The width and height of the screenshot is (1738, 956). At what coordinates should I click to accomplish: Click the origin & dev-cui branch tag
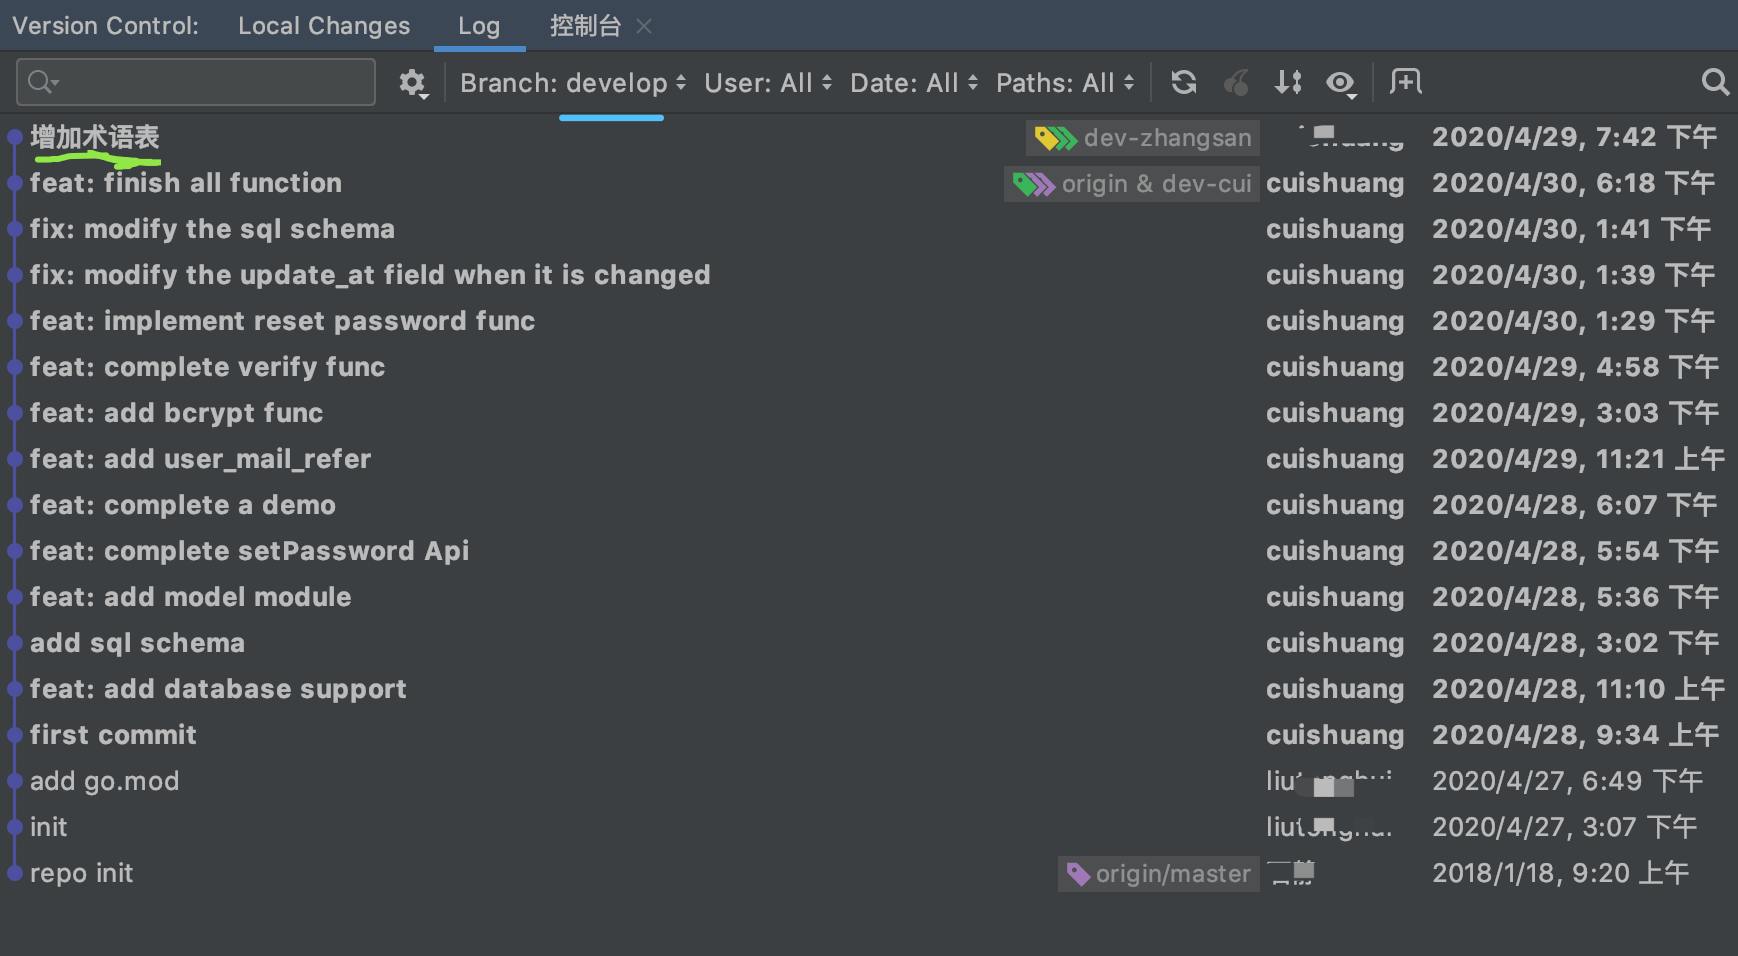pos(1132,184)
